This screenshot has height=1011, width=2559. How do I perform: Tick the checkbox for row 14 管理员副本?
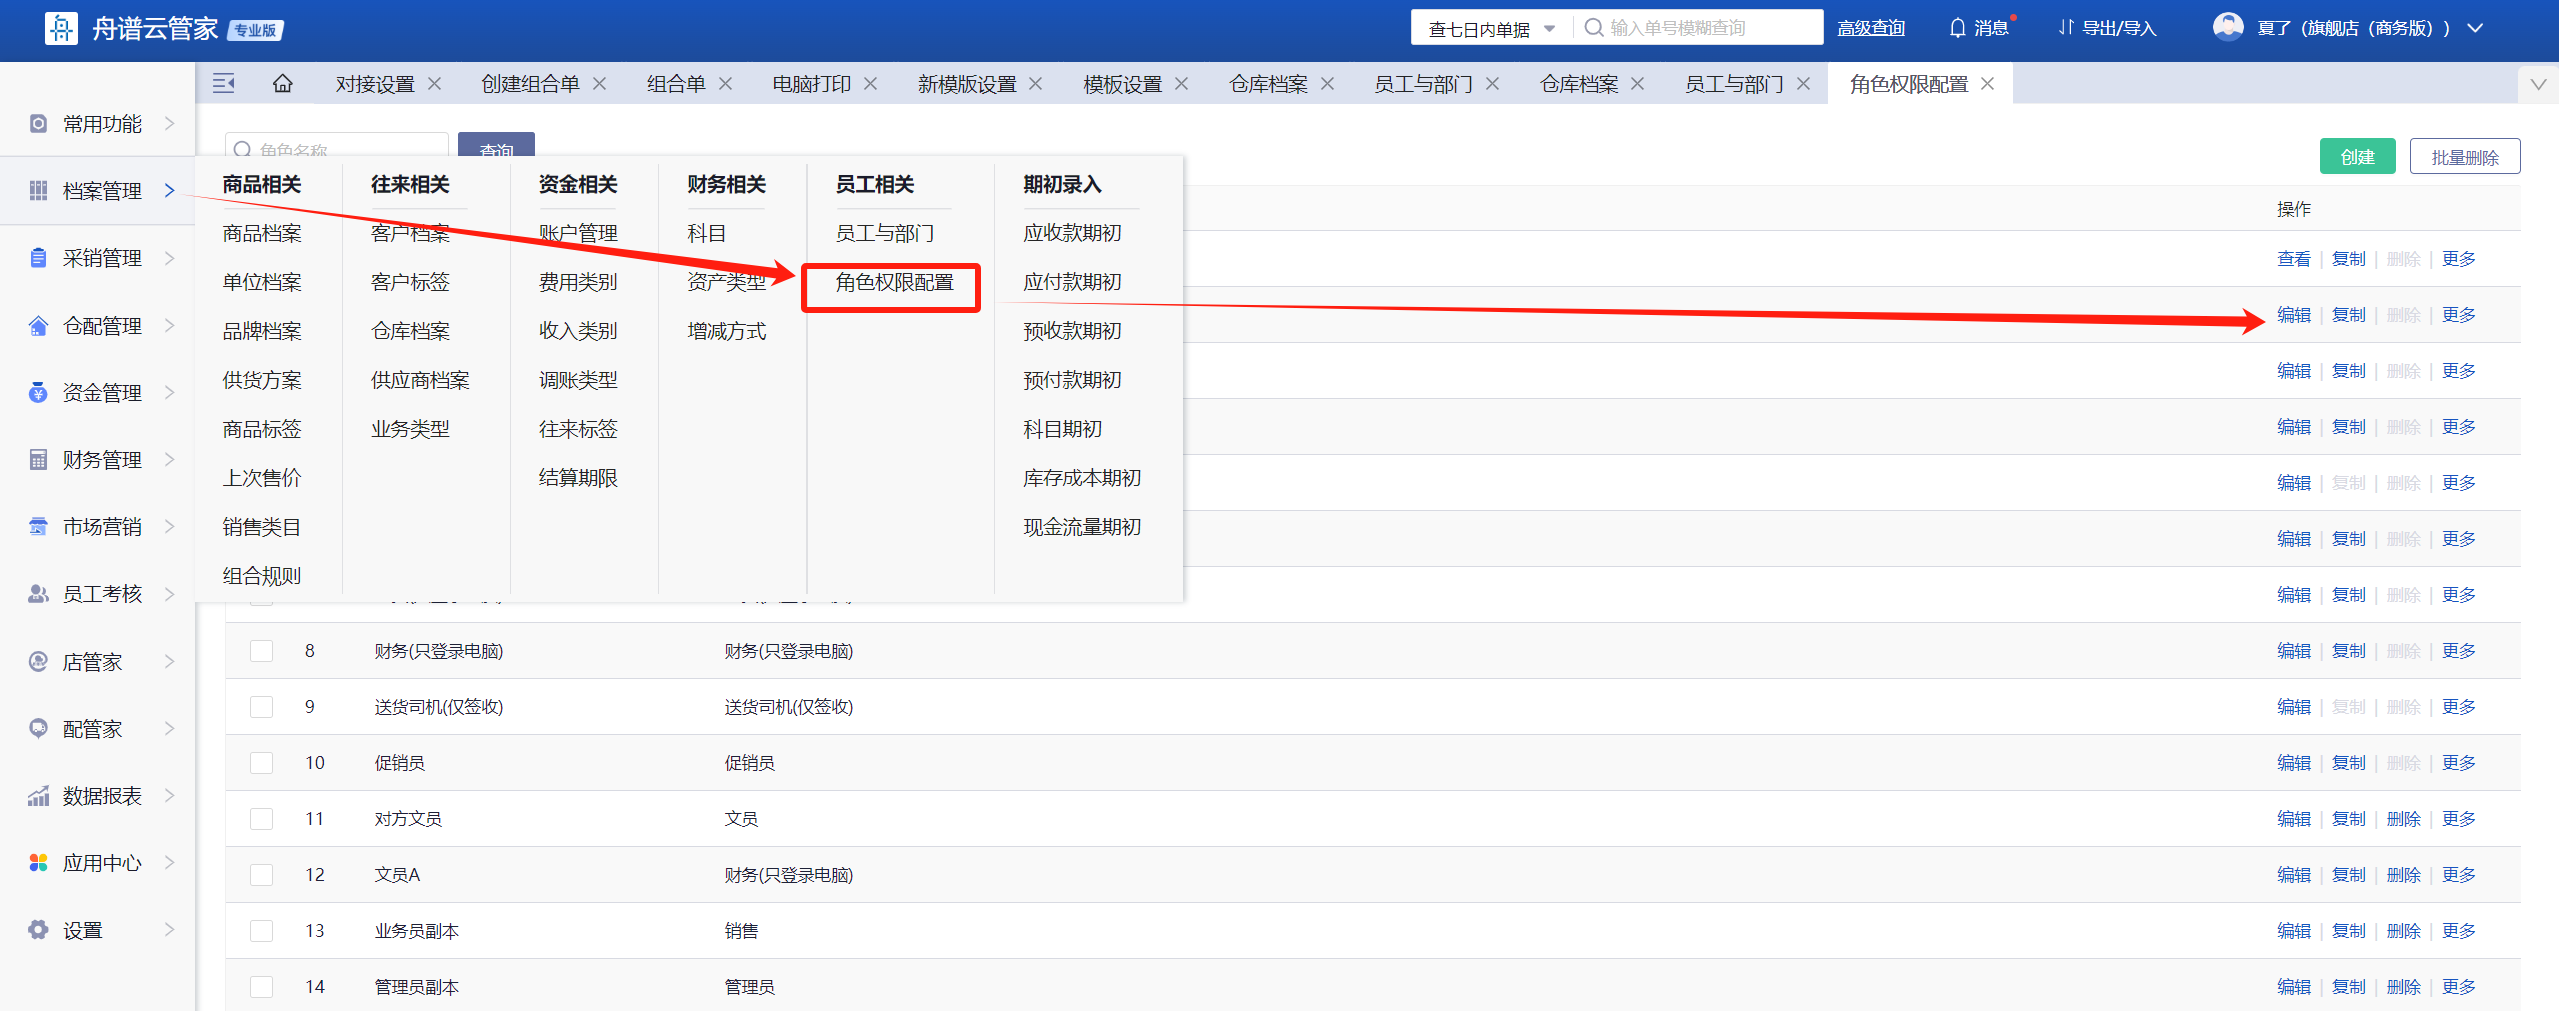pyautogui.click(x=261, y=987)
